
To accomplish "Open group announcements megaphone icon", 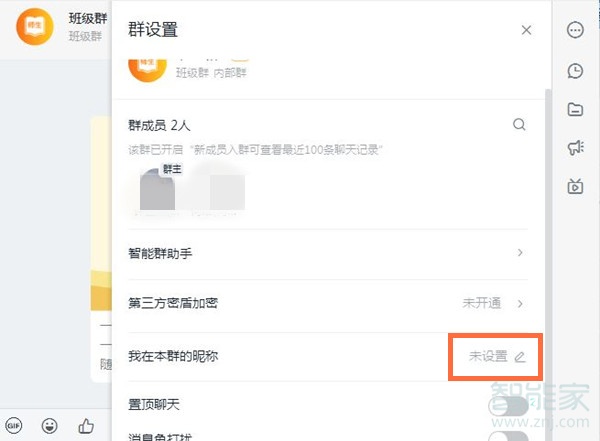I will (575, 148).
